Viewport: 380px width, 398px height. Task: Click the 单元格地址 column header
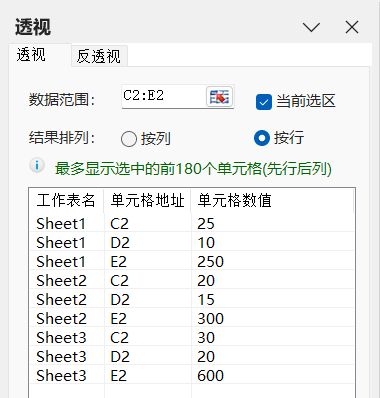pyautogui.click(x=147, y=200)
